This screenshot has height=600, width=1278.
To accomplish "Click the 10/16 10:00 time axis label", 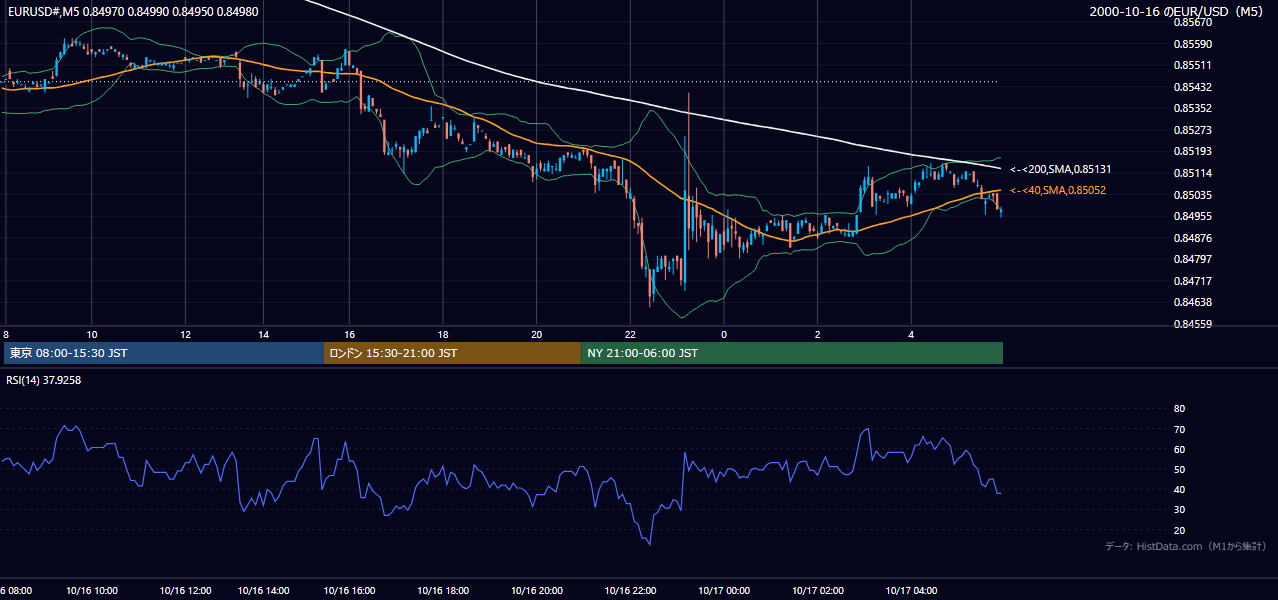I will coord(91,591).
